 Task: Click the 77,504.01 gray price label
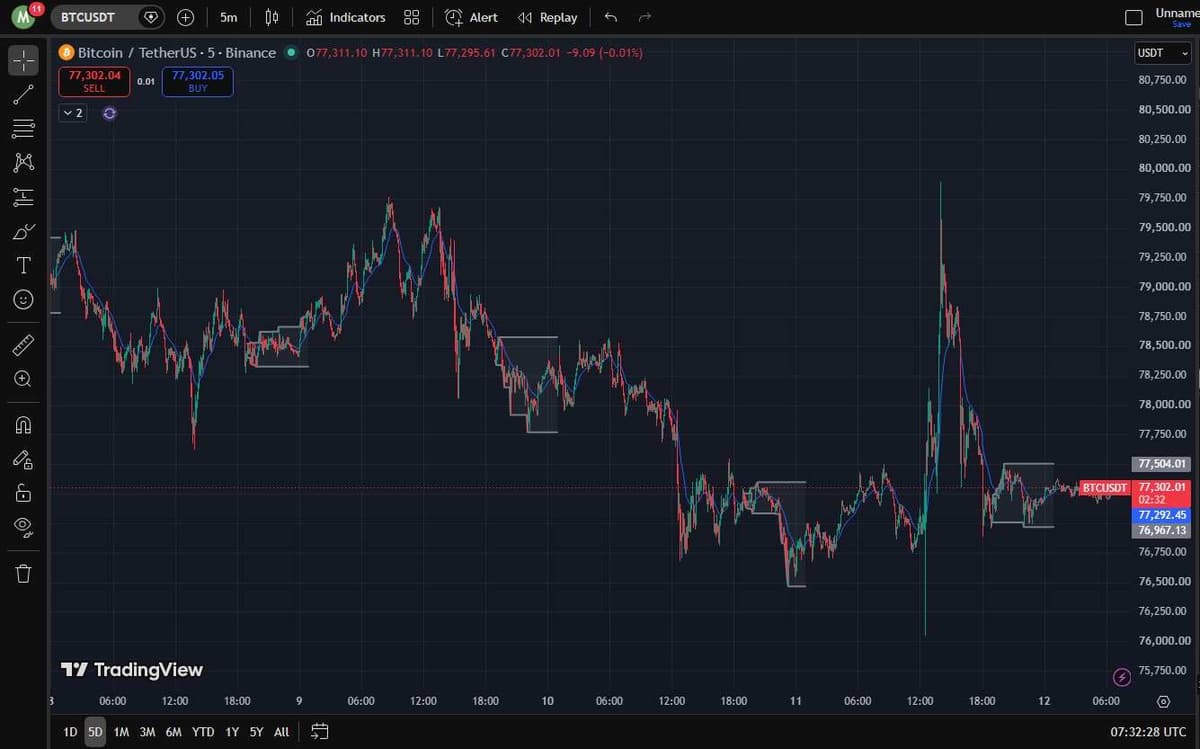[x=1160, y=464]
